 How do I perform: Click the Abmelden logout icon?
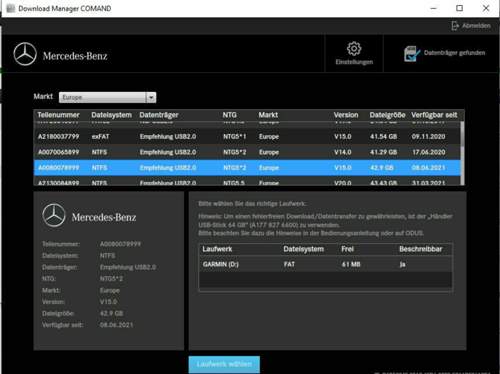(x=455, y=26)
